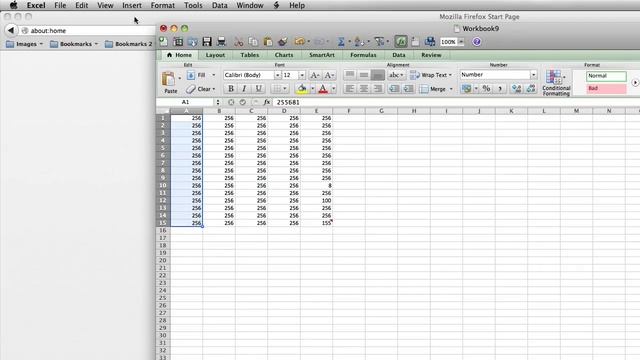The image size is (640, 360).
Task: Click the Open from template icon
Action: click(x=178, y=41)
